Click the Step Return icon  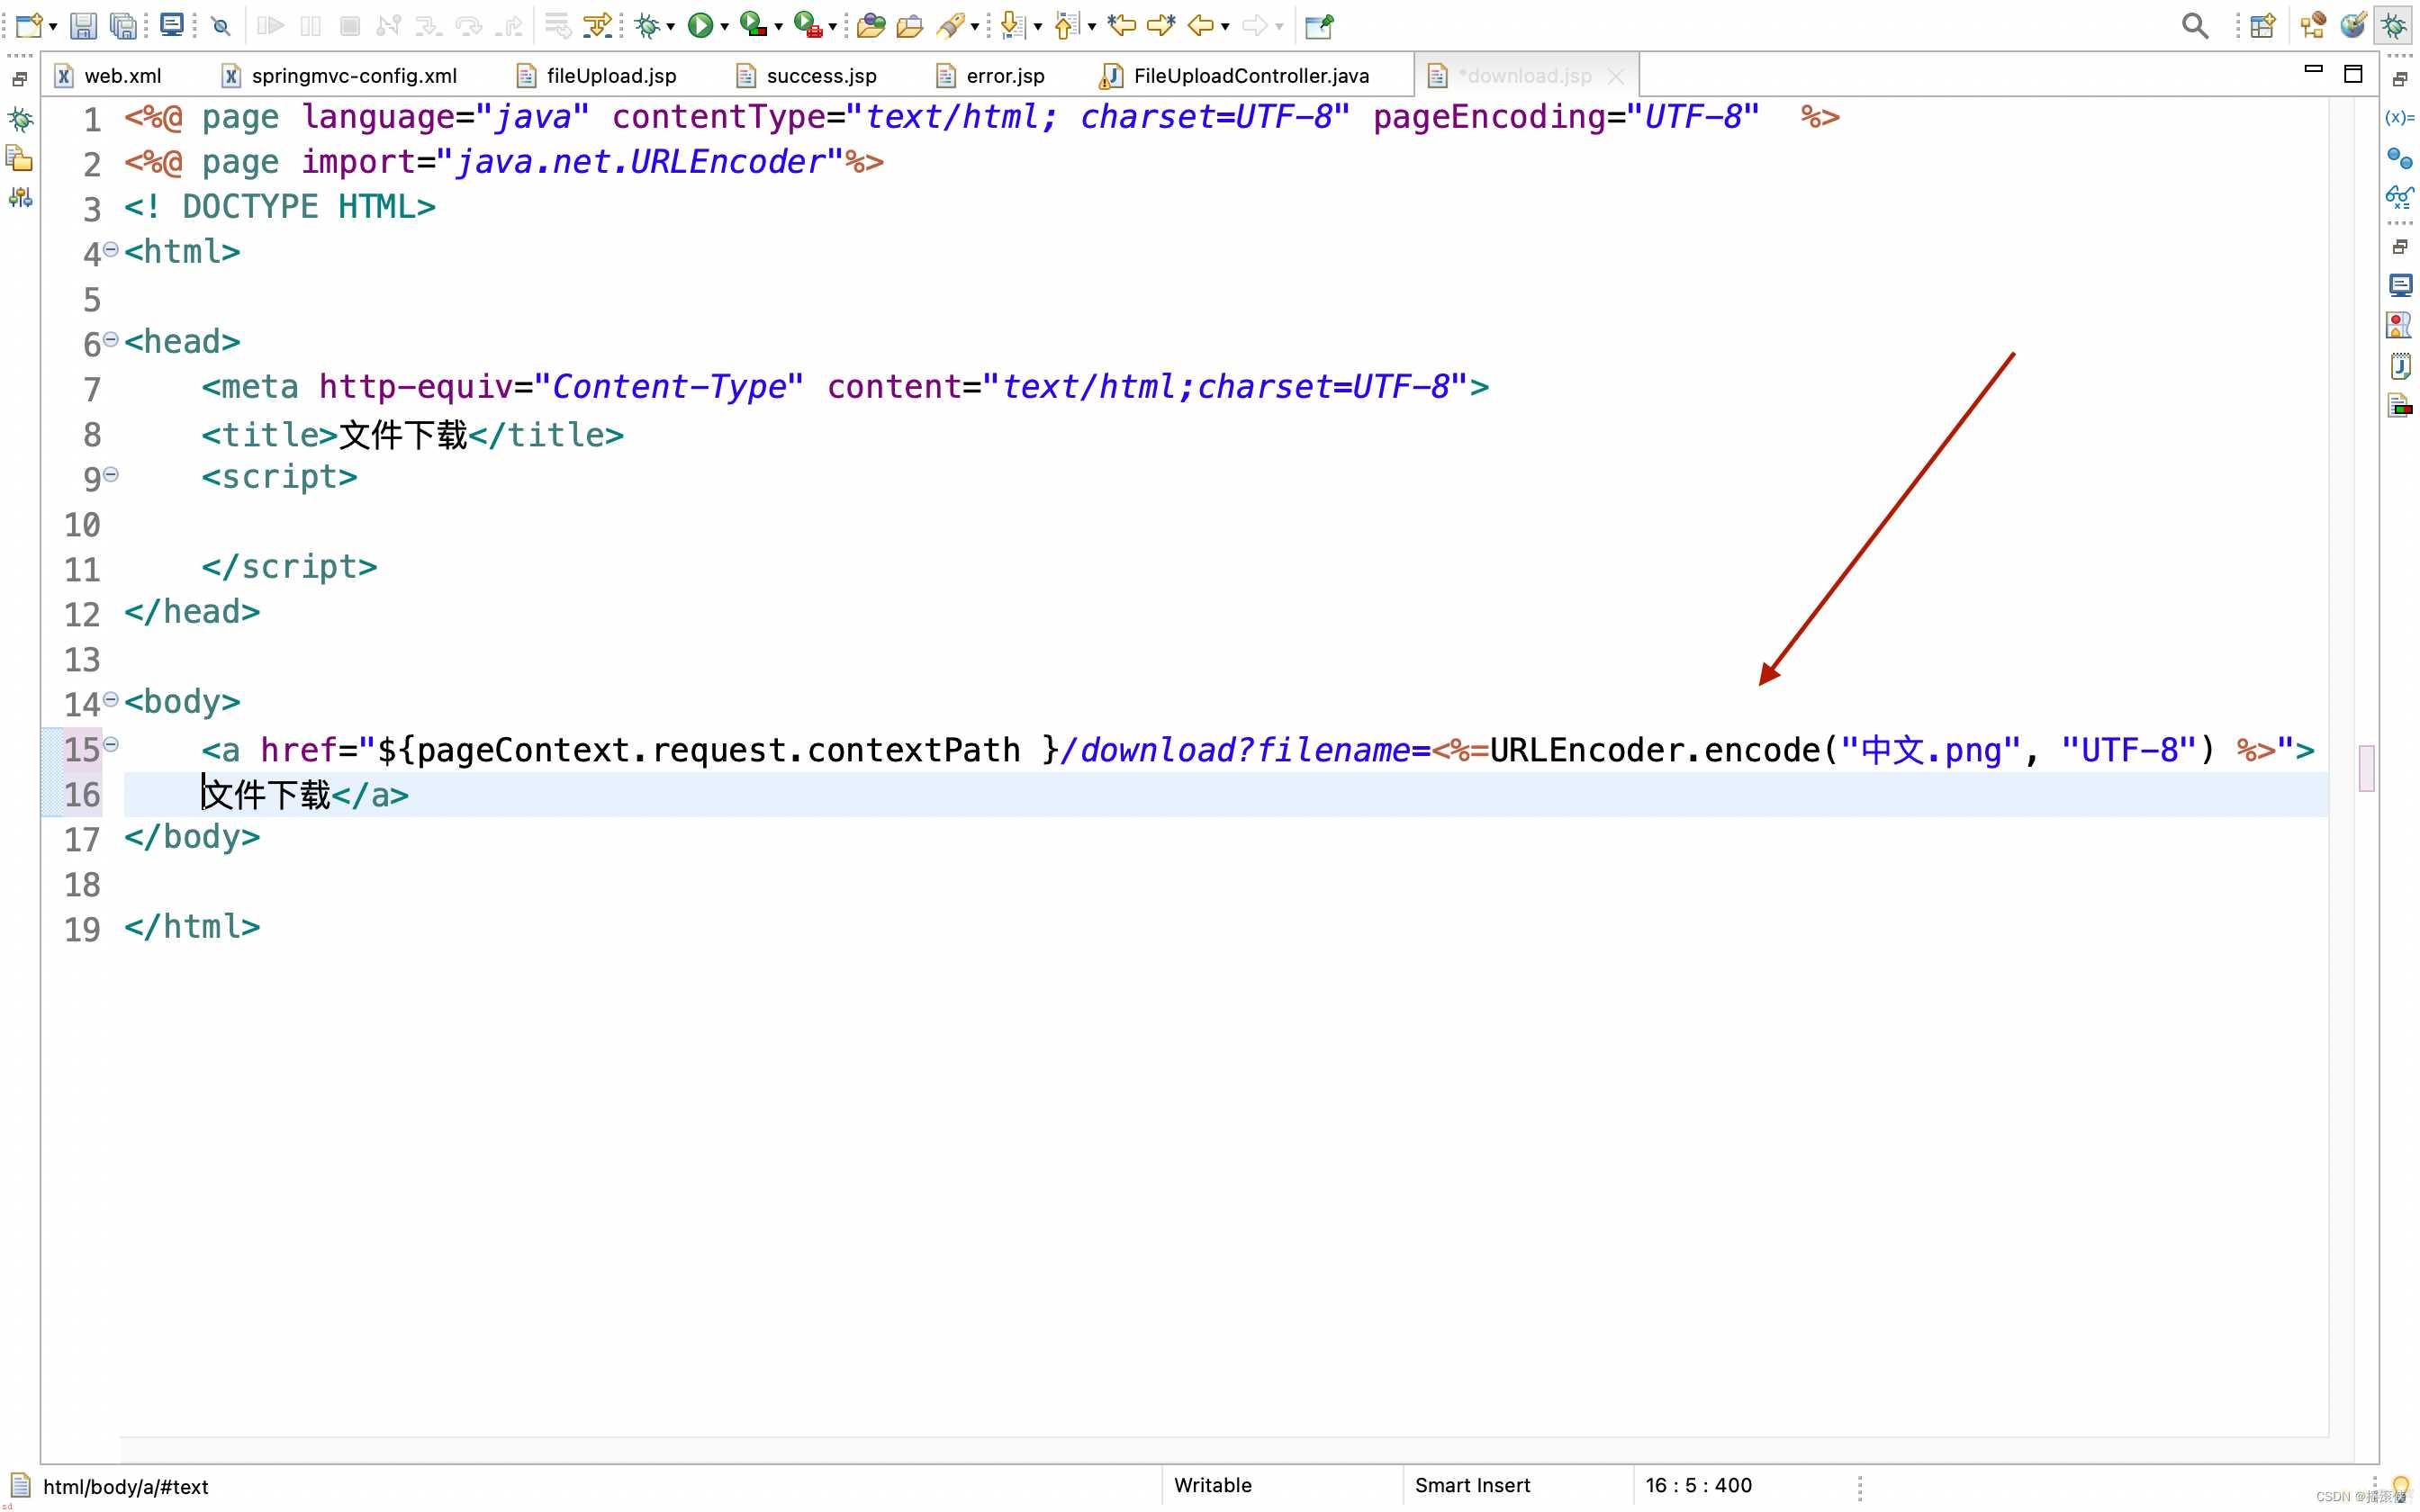510,25
